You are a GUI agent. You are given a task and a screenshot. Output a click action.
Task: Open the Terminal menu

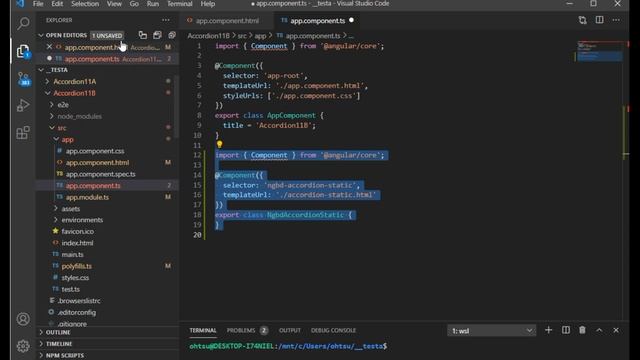pos(180,4)
